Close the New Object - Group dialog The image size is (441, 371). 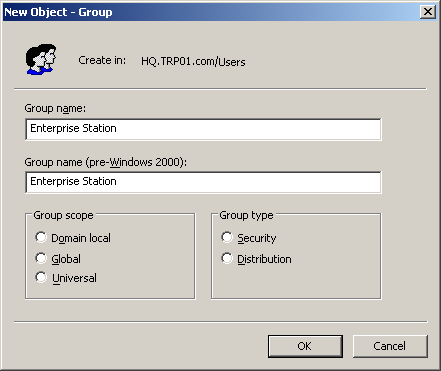[428, 12]
